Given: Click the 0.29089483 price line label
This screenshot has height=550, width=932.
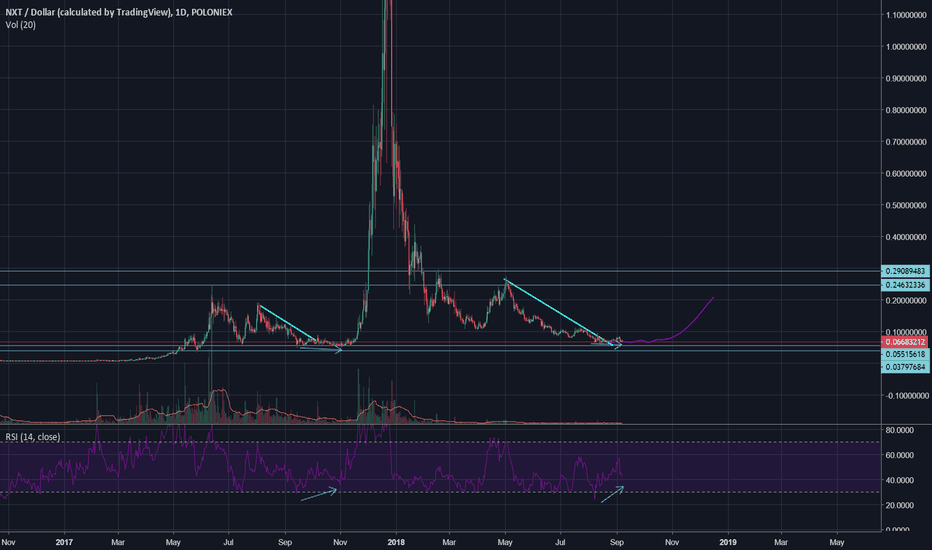Looking at the screenshot, I should point(905,271).
